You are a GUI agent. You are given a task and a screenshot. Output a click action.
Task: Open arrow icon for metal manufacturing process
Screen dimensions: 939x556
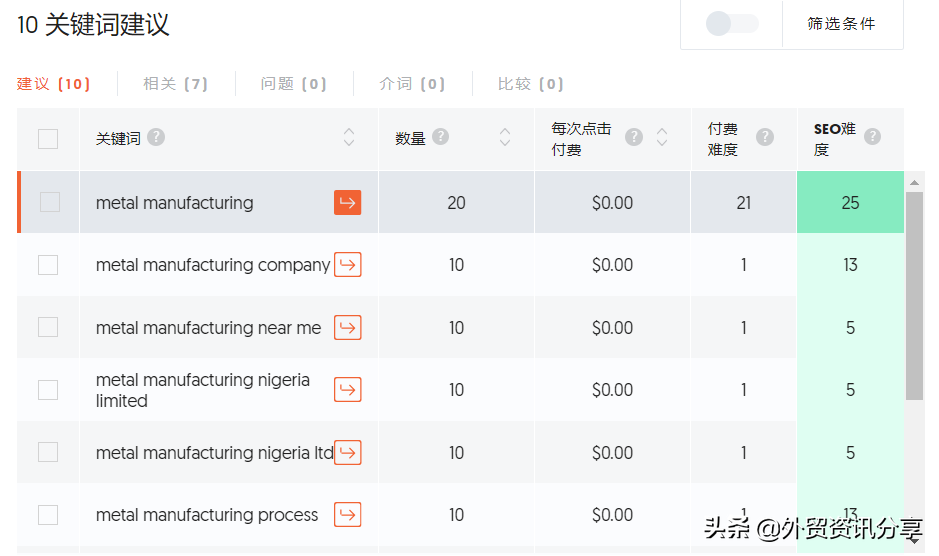tap(347, 515)
